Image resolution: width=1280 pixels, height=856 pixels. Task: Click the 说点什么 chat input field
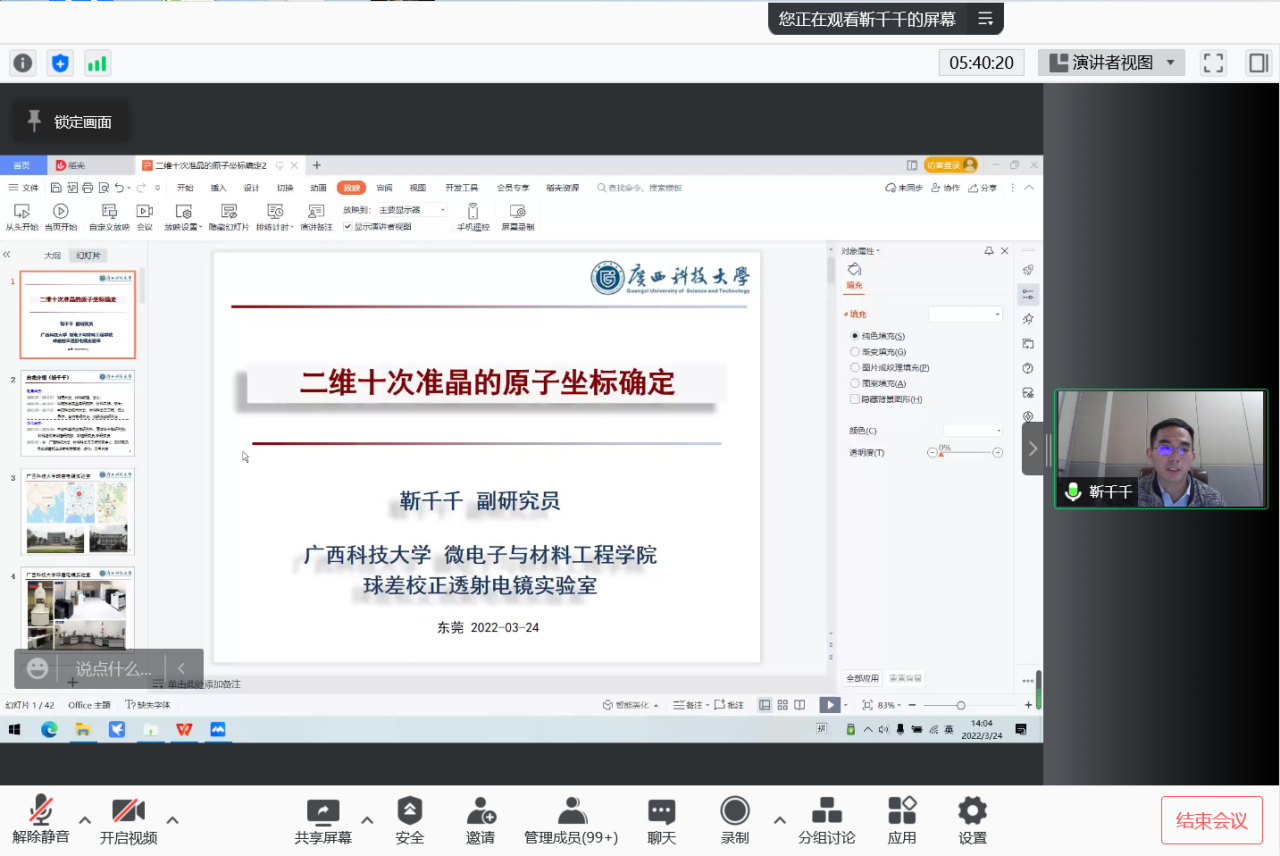[114, 669]
